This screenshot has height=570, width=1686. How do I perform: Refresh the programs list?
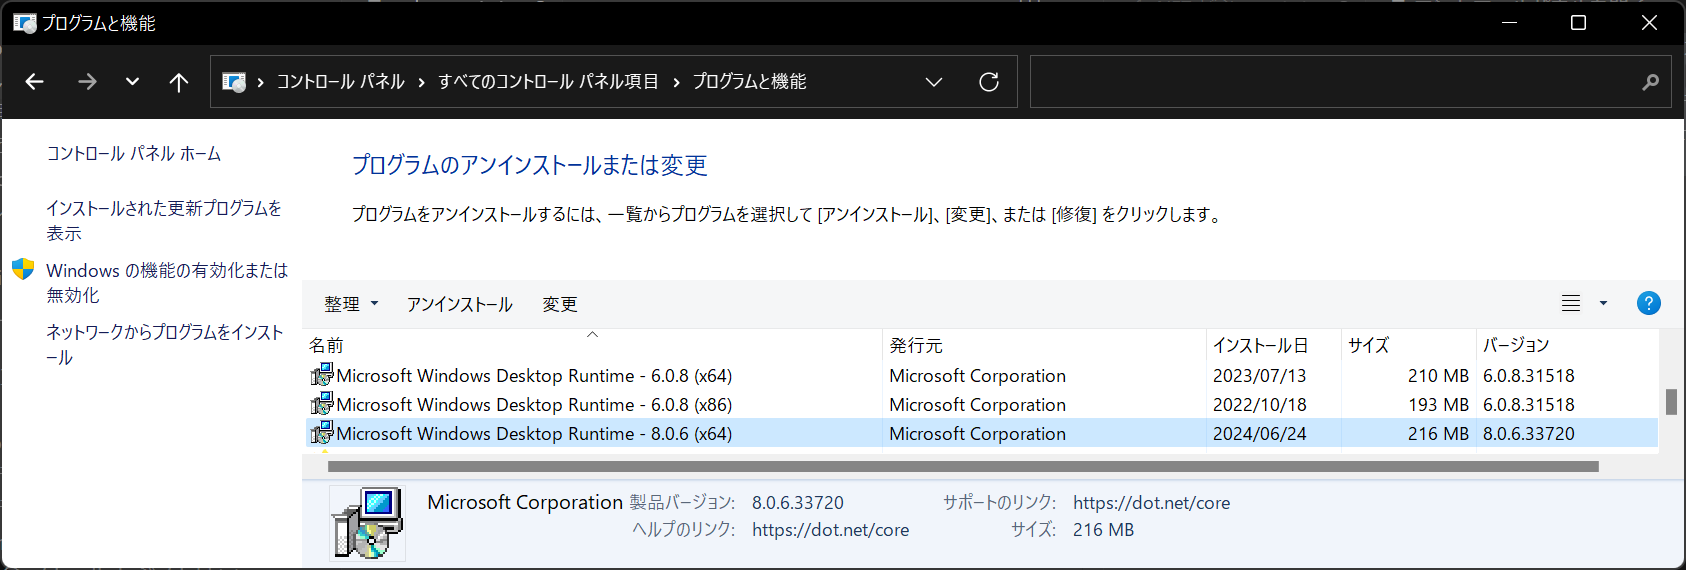tap(988, 82)
